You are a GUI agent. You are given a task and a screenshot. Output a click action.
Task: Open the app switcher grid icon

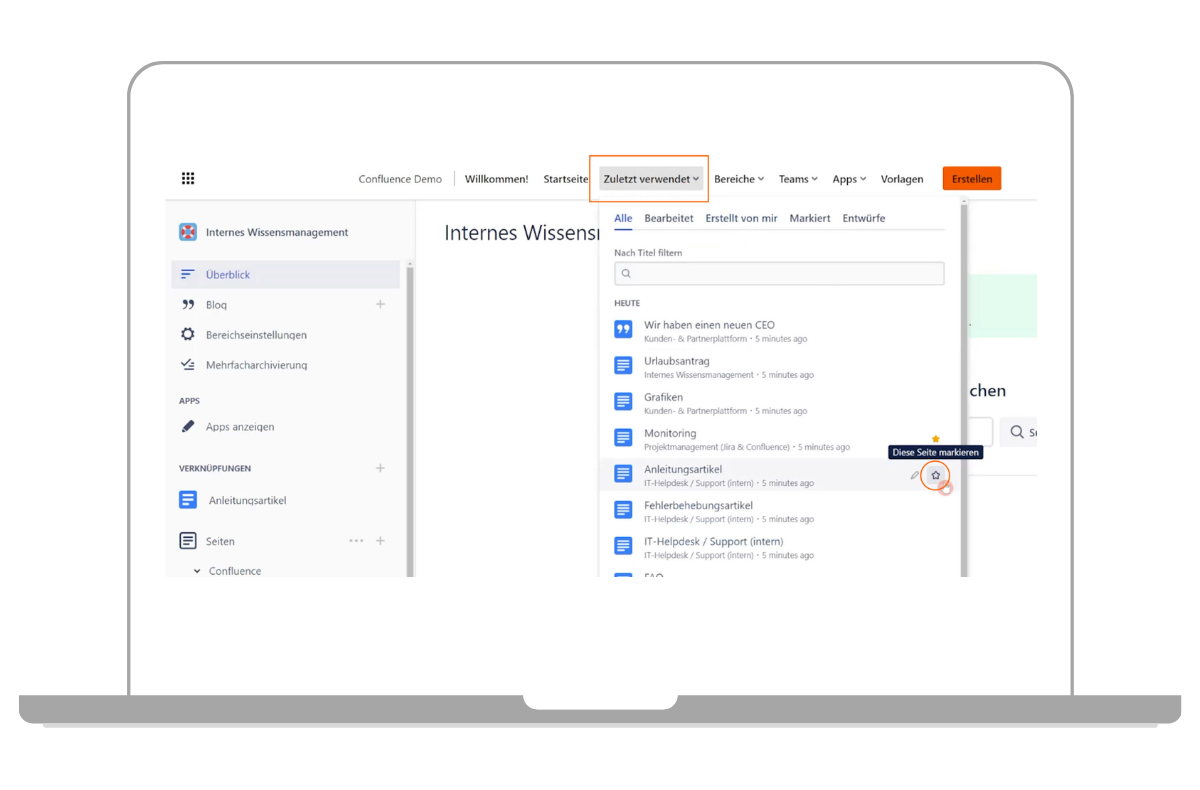tap(188, 179)
